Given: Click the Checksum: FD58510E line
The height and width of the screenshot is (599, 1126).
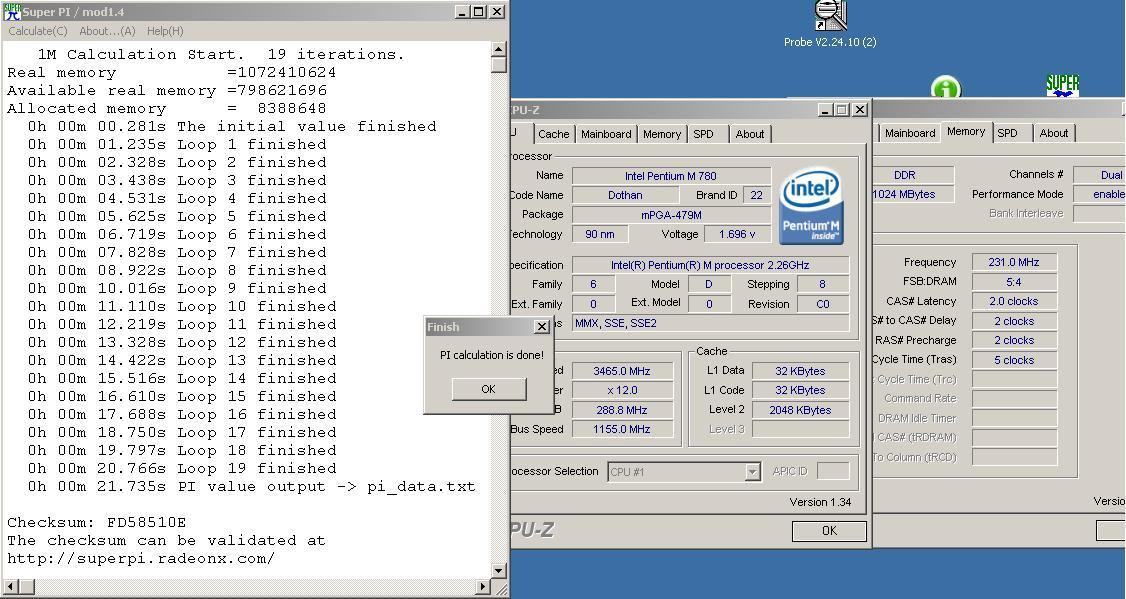Looking at the screenshot, I should click(x=97, y=522).
